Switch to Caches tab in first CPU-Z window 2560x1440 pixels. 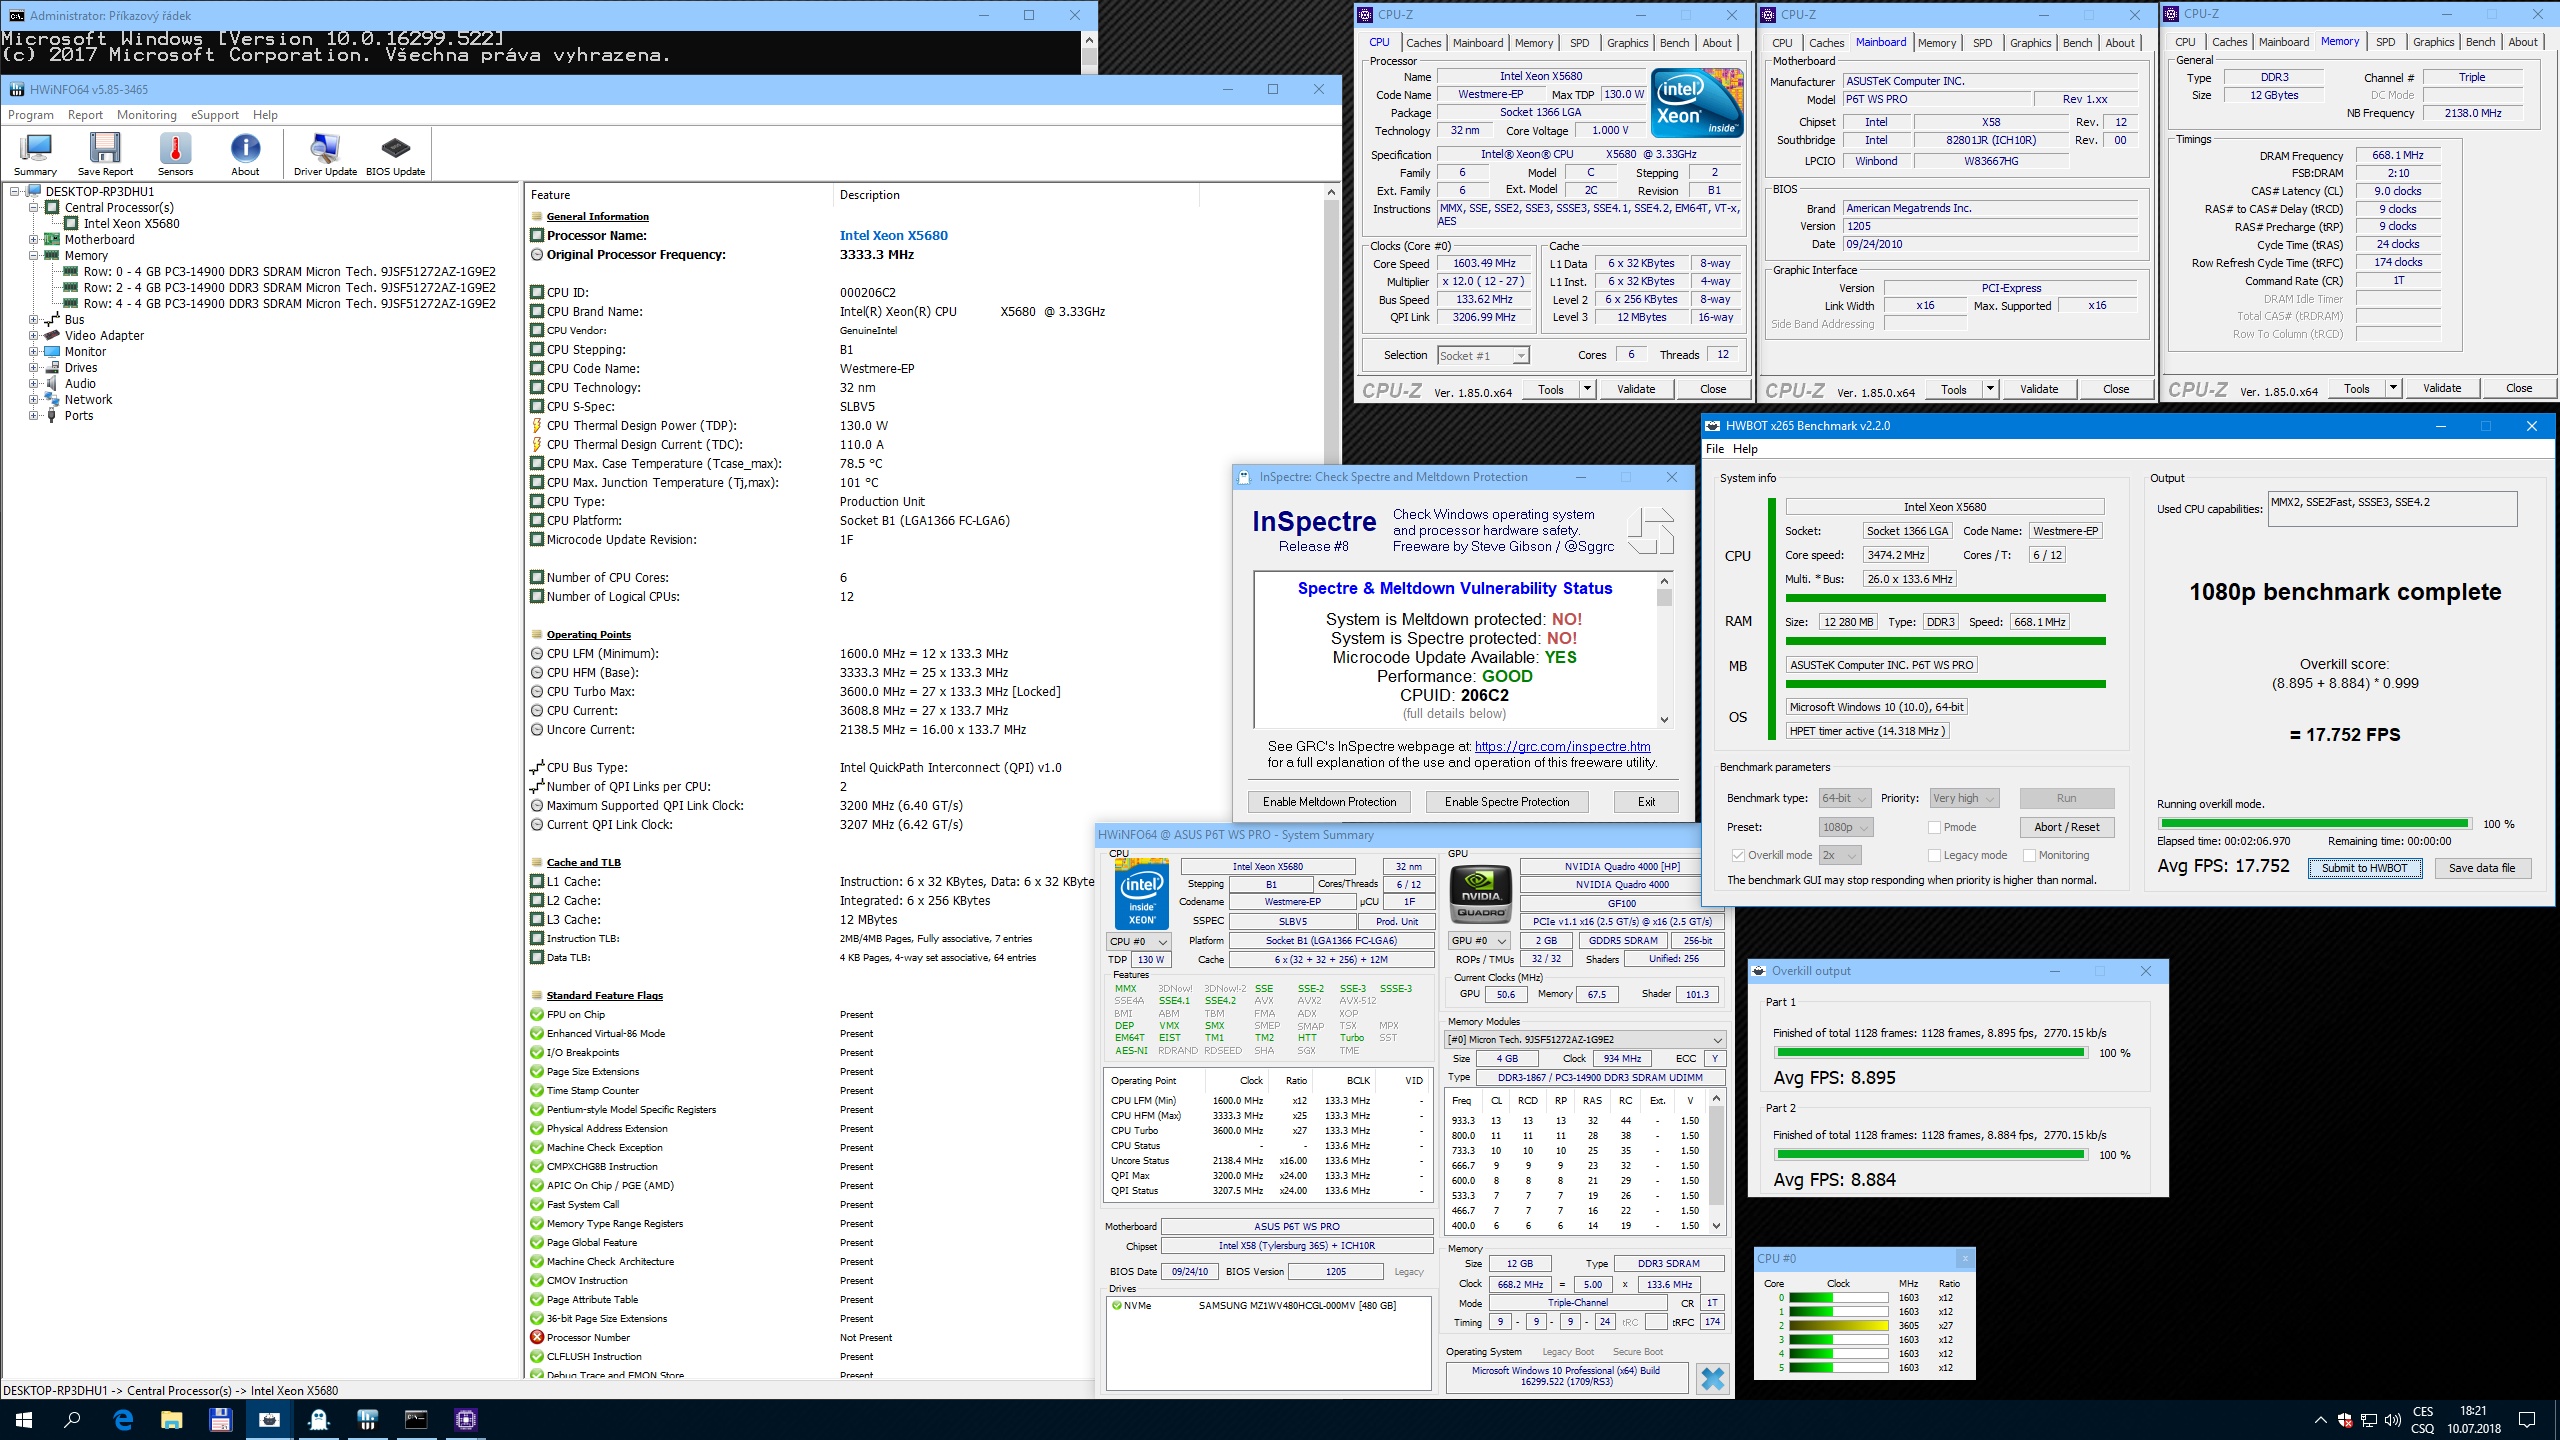1423,43
